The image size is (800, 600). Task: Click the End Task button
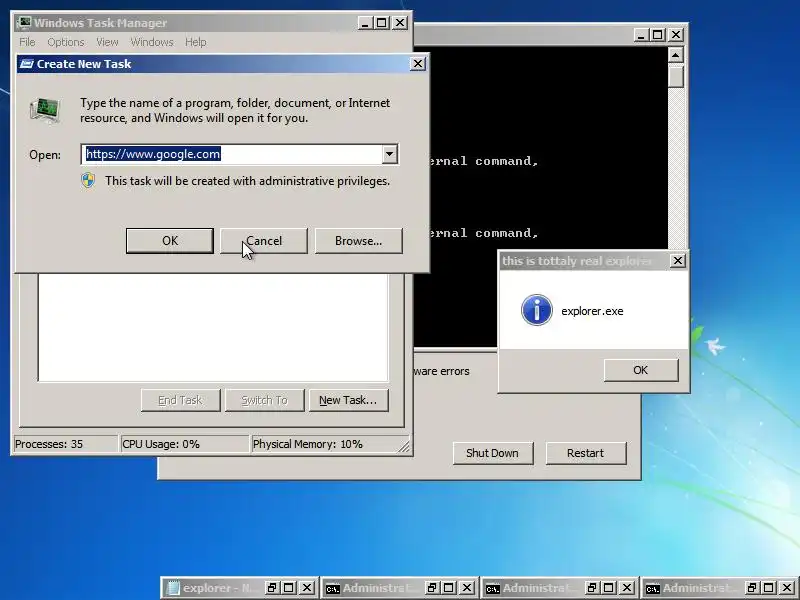(x=181, y=401)
